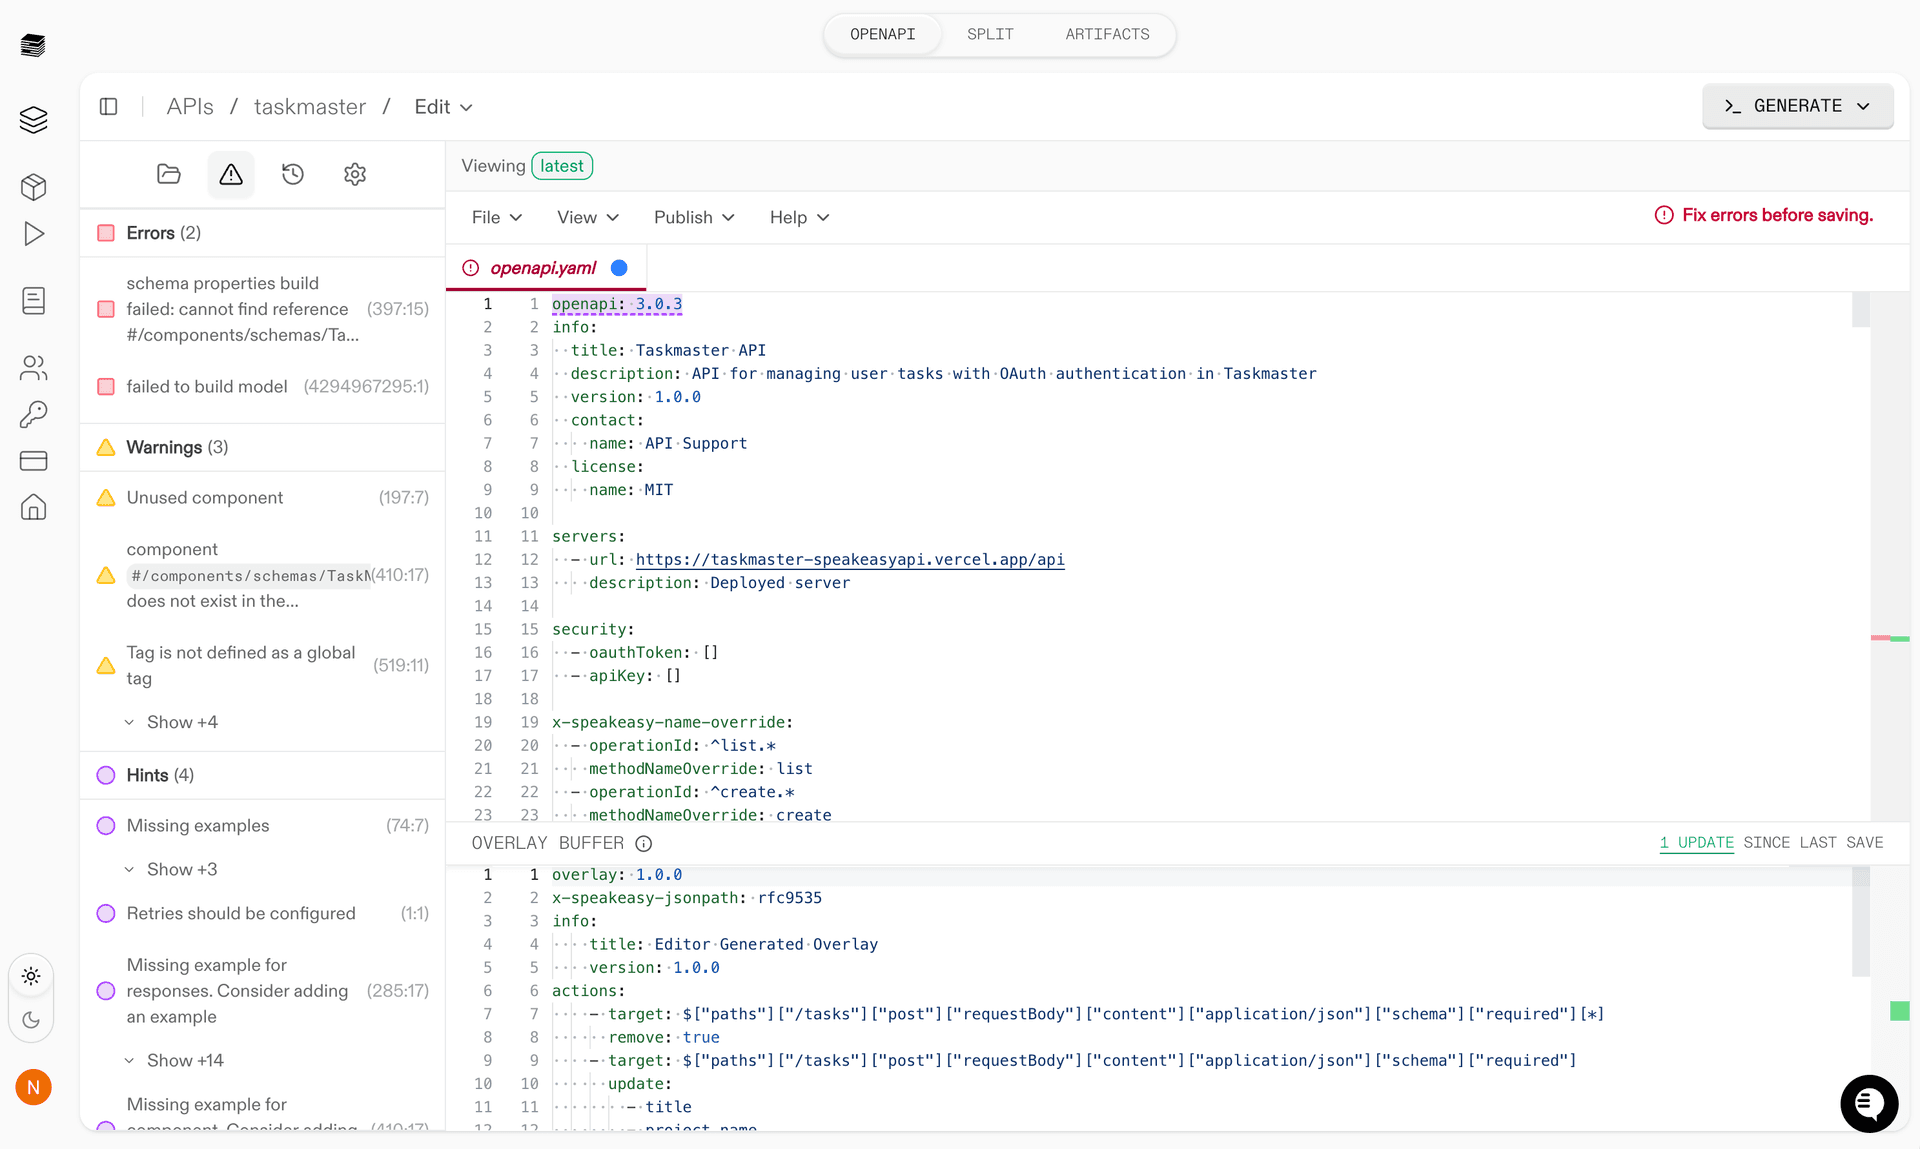The height and width of the screenshot is (1149, 1920).
Task: Open the file explorer panel
Action: [168, 174]
